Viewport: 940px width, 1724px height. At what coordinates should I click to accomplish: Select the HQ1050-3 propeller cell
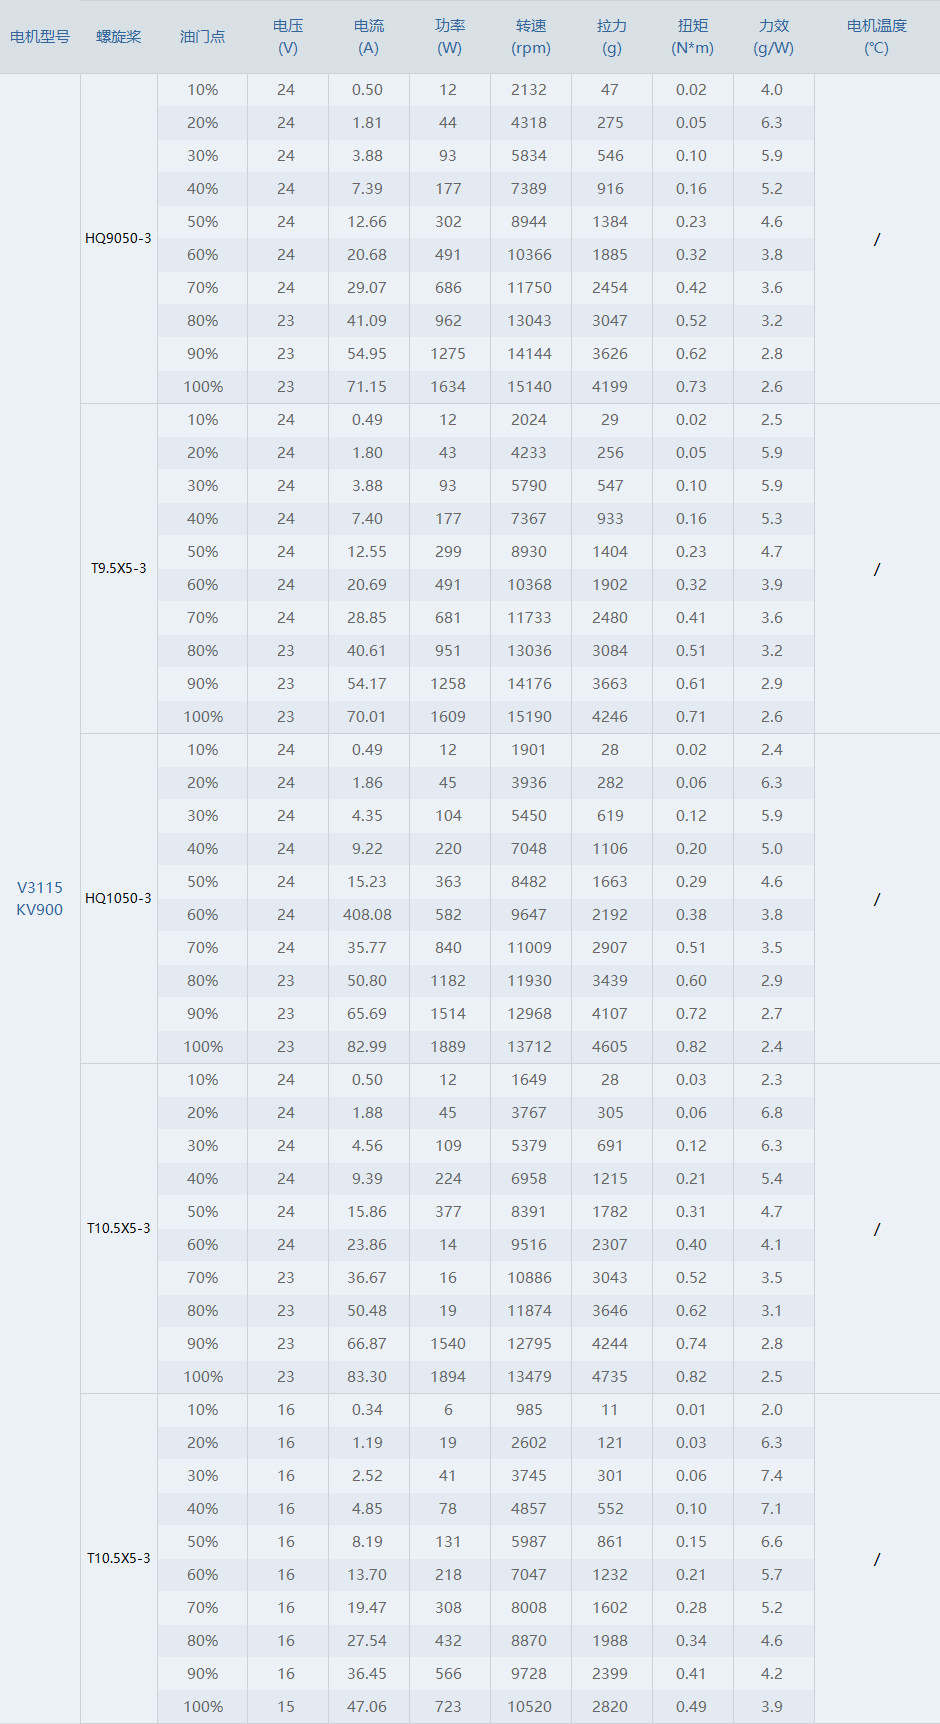point(119,898)
